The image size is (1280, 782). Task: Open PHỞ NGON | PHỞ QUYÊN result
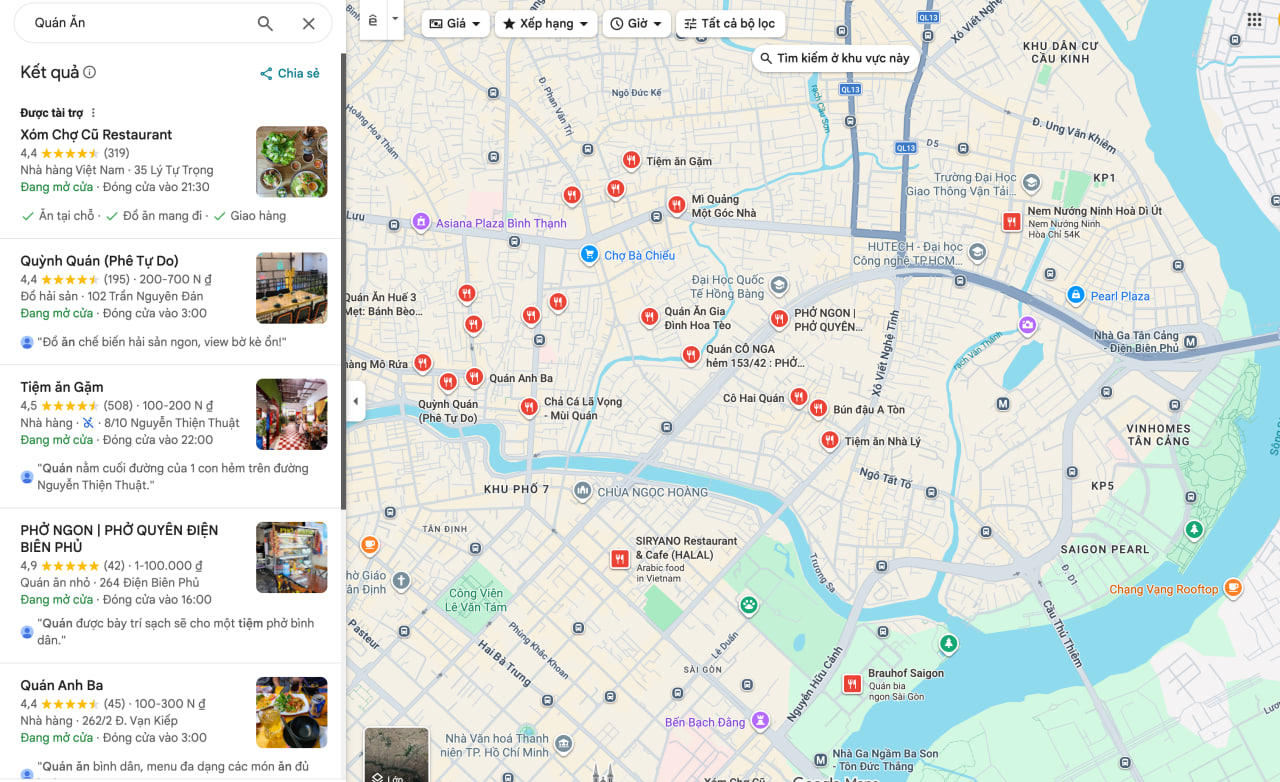tap(172, 585)
